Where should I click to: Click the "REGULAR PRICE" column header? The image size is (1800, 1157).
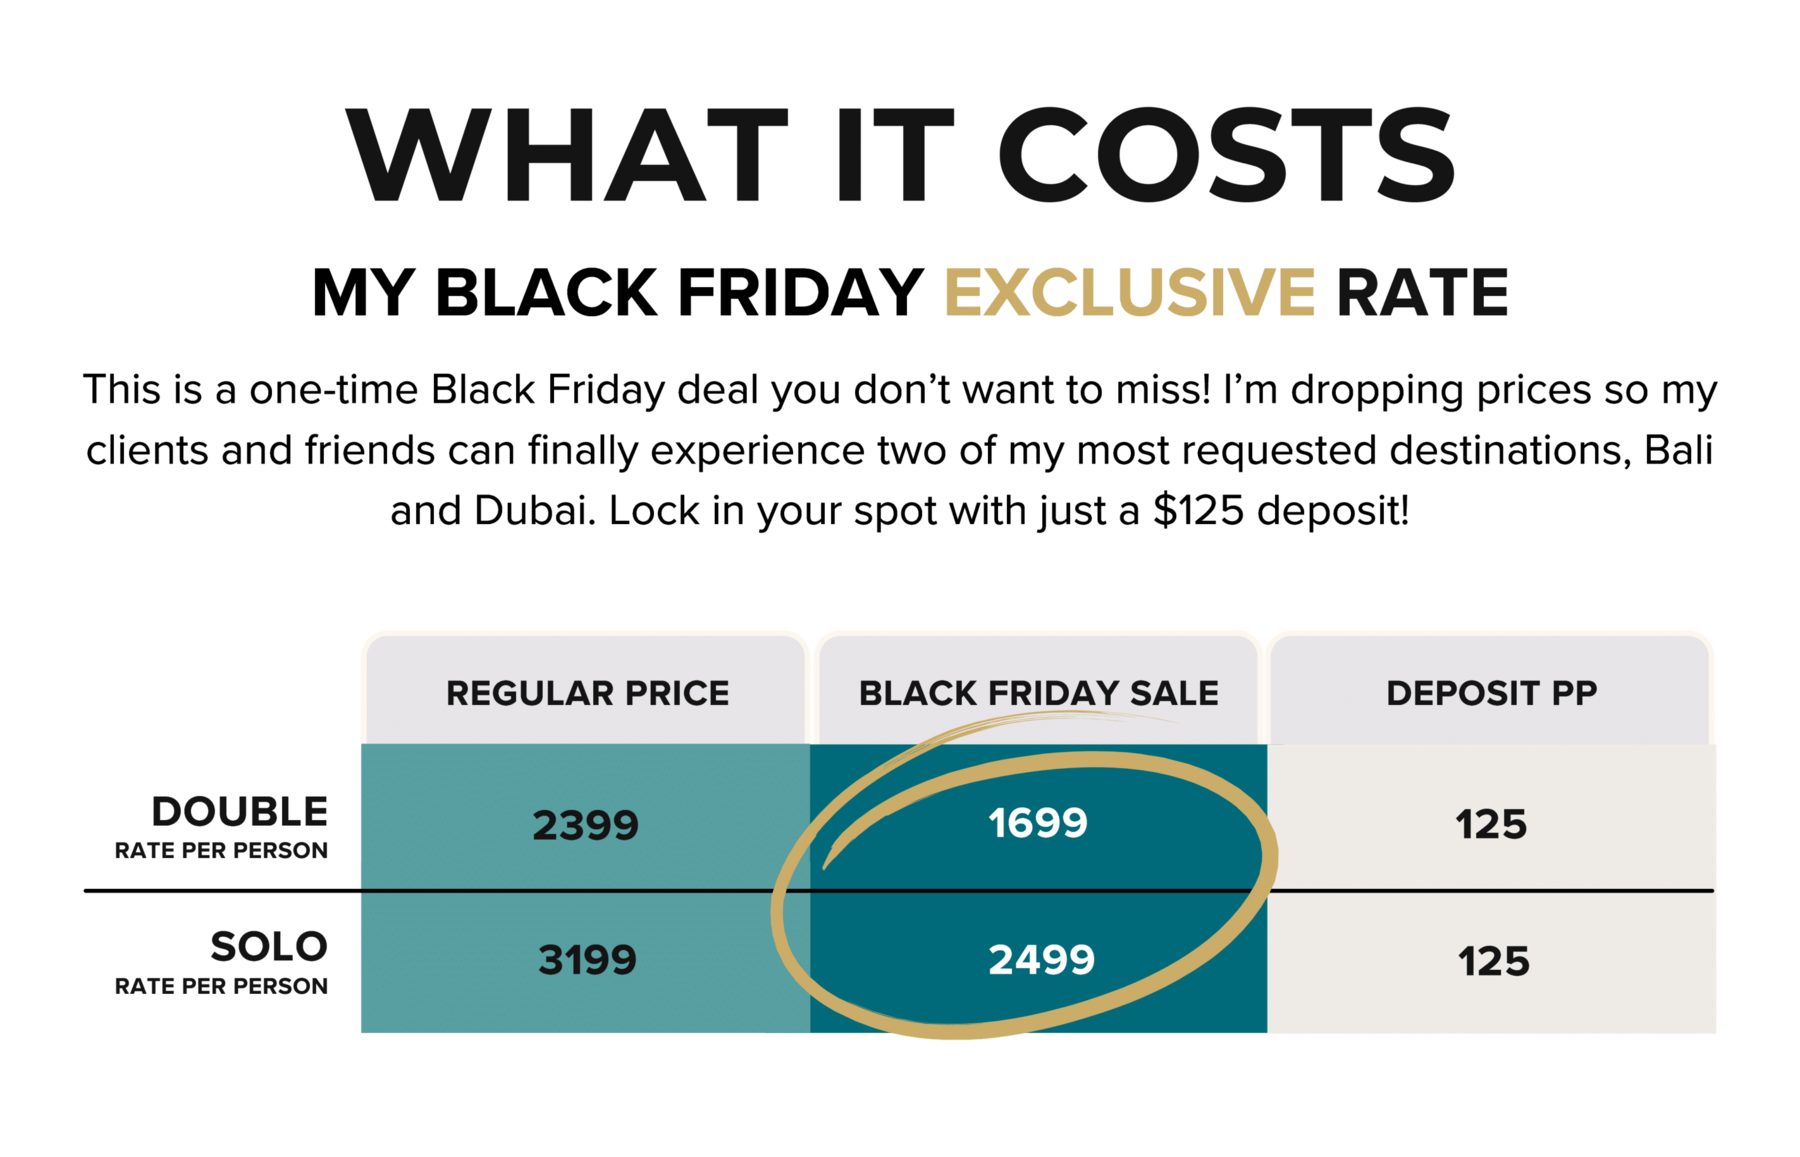pyautogui.click(x=587, y=693)
